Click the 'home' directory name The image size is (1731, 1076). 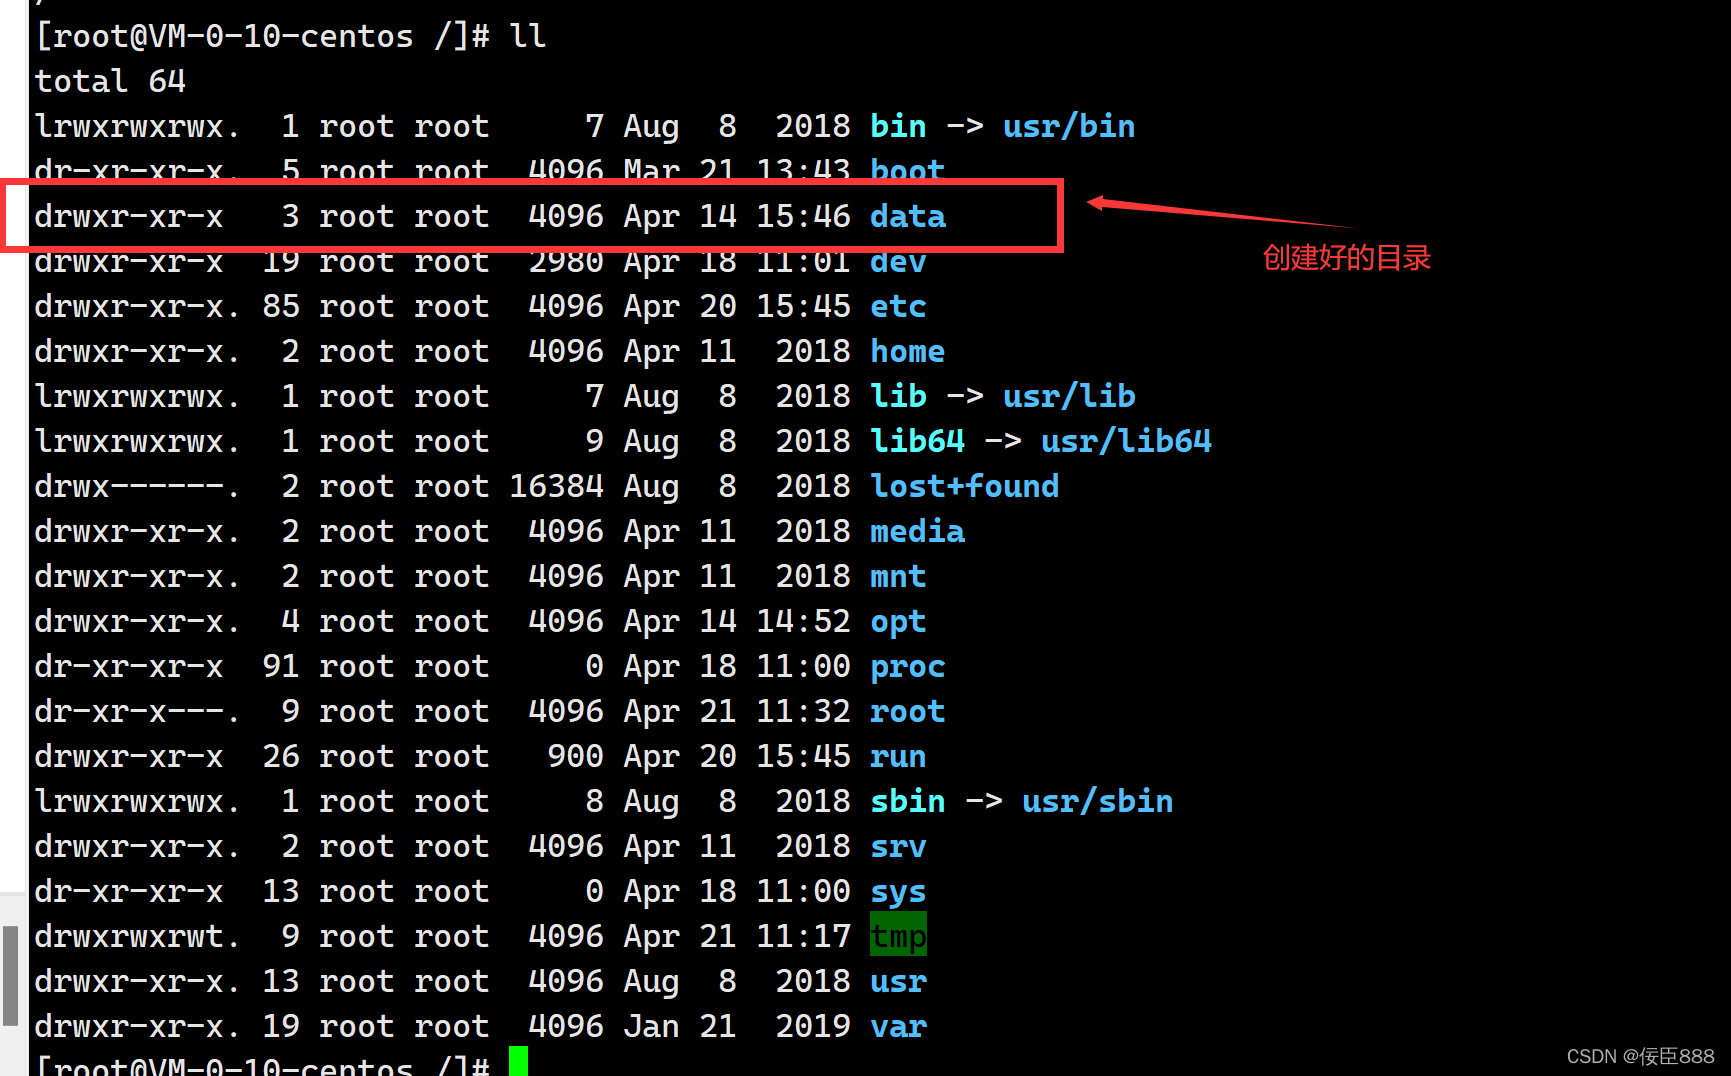907,351
